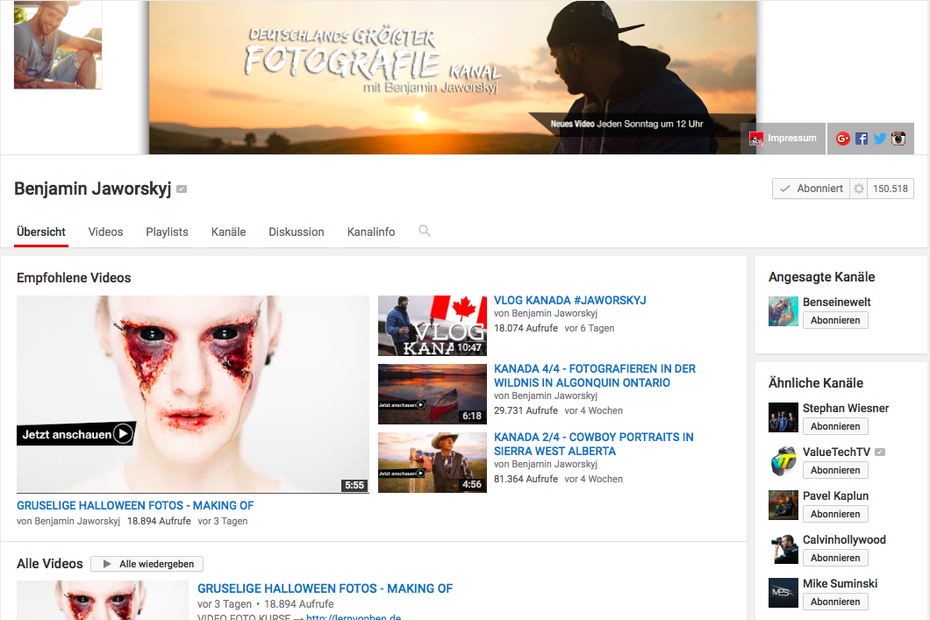The height and width of the screenshot is (620, 930).
Task: Open the Diskussion tab
Action: point(296,232)
